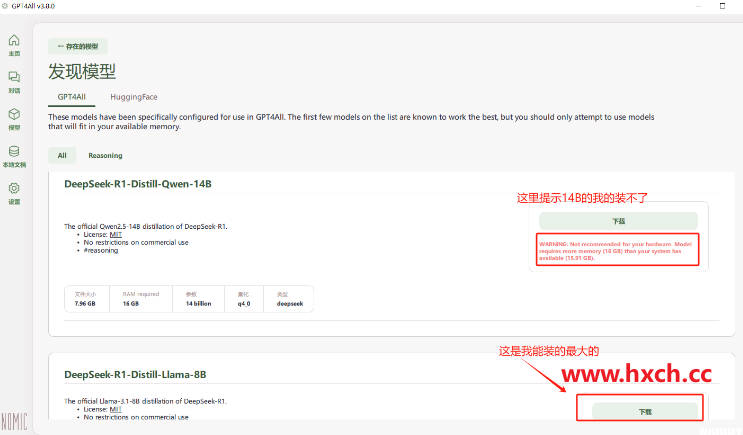743x435 pixels.
Task: Open the Settings gear icon
Action: (x=14, y=188)
